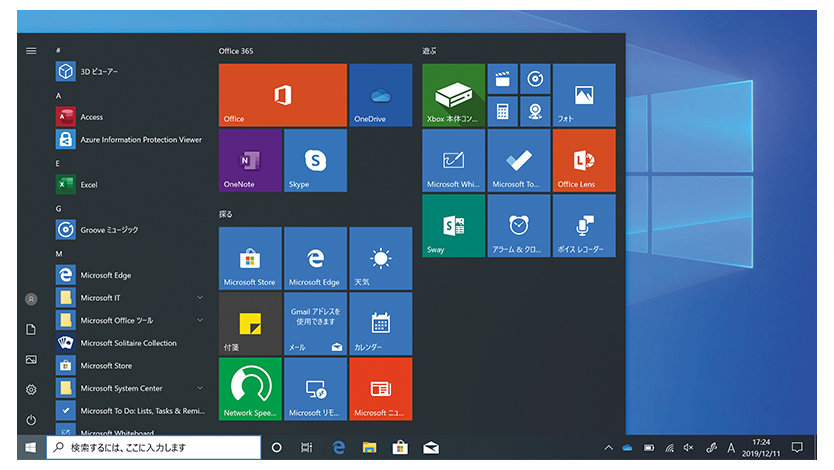Viewport: 834px width, 470px height.
Task: Open the OneDrive tile
Action: [x=380, y=95]
